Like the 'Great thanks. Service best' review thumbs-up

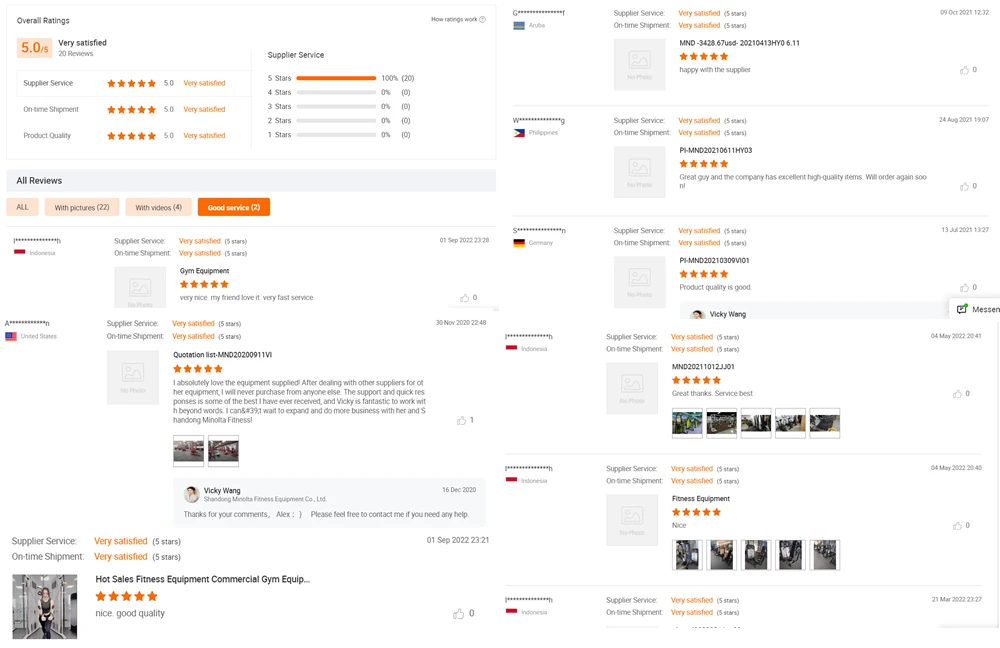957,394
